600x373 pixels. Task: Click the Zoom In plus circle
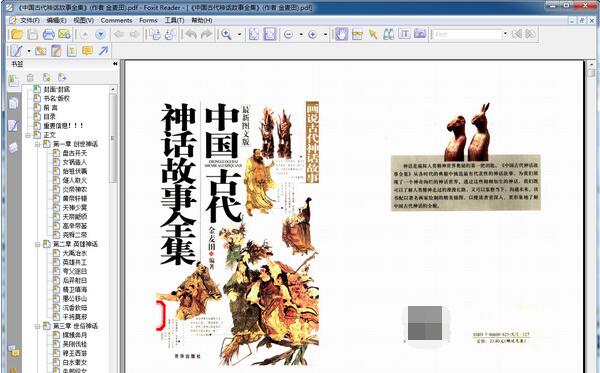313,35
